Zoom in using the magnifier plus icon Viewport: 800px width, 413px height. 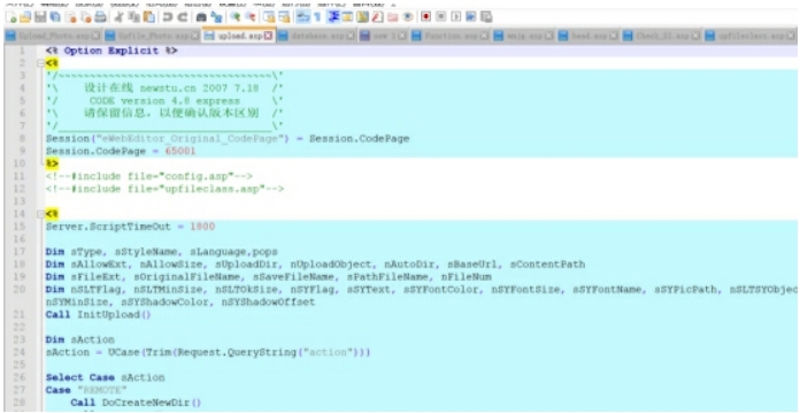[x=235, y=17]
